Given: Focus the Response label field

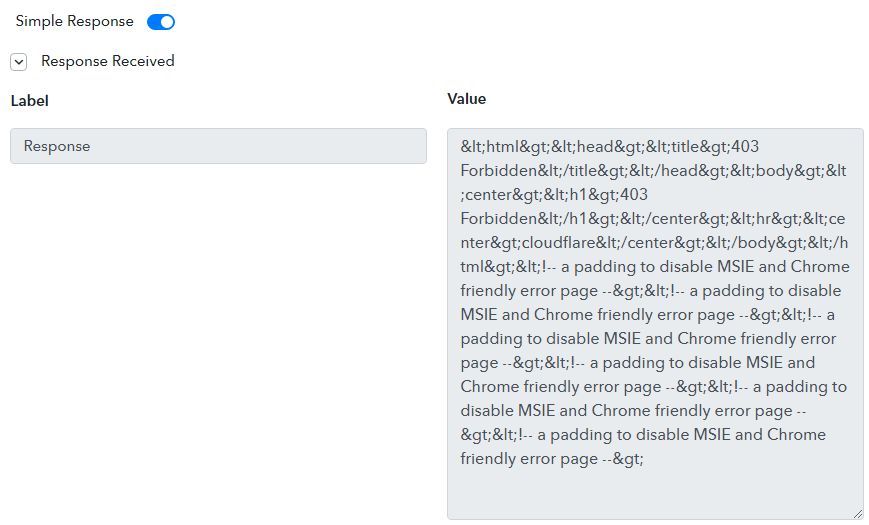Looking at the screenshot, I should pyautogui.click(x=218, y=146).
